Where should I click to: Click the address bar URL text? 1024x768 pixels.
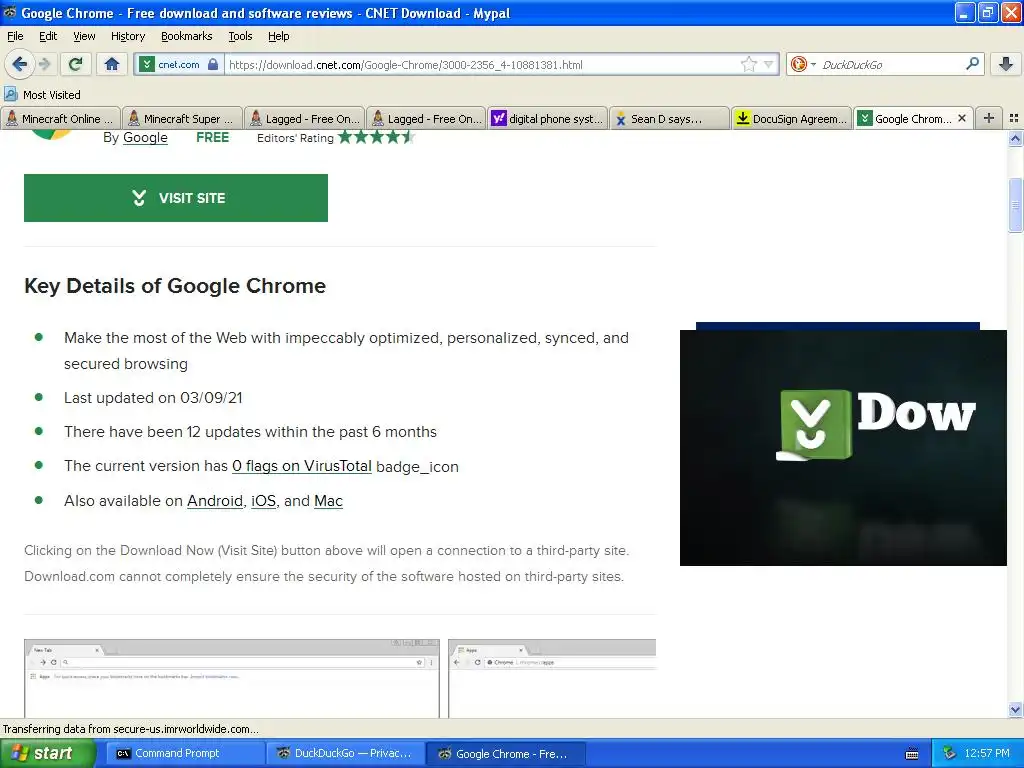(x=406, y=65)
